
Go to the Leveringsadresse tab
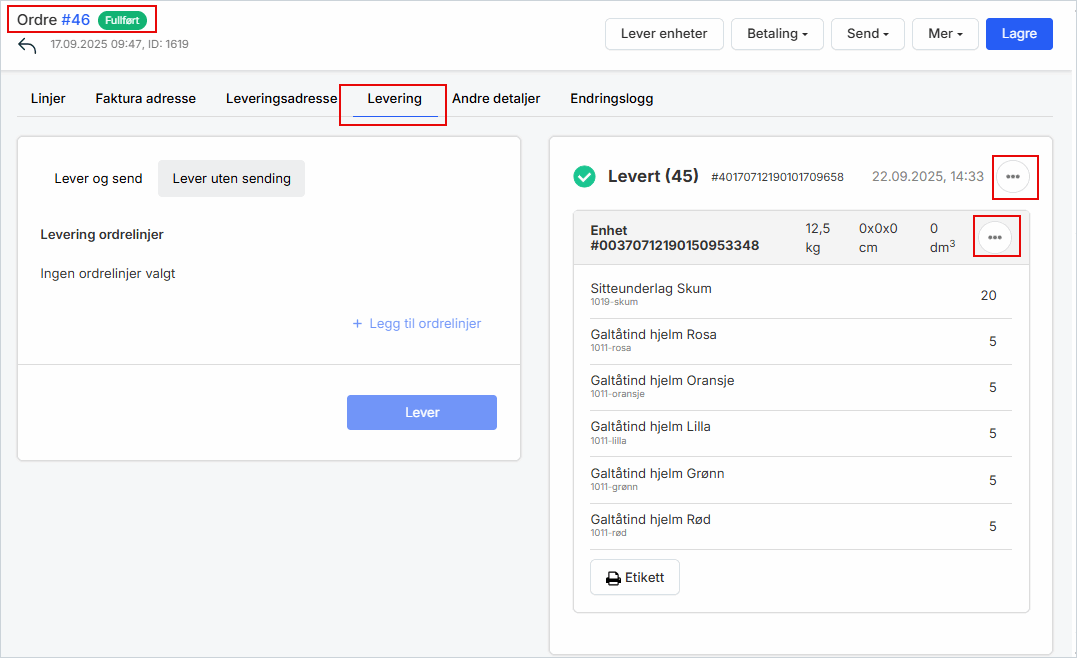pos(281,99)
